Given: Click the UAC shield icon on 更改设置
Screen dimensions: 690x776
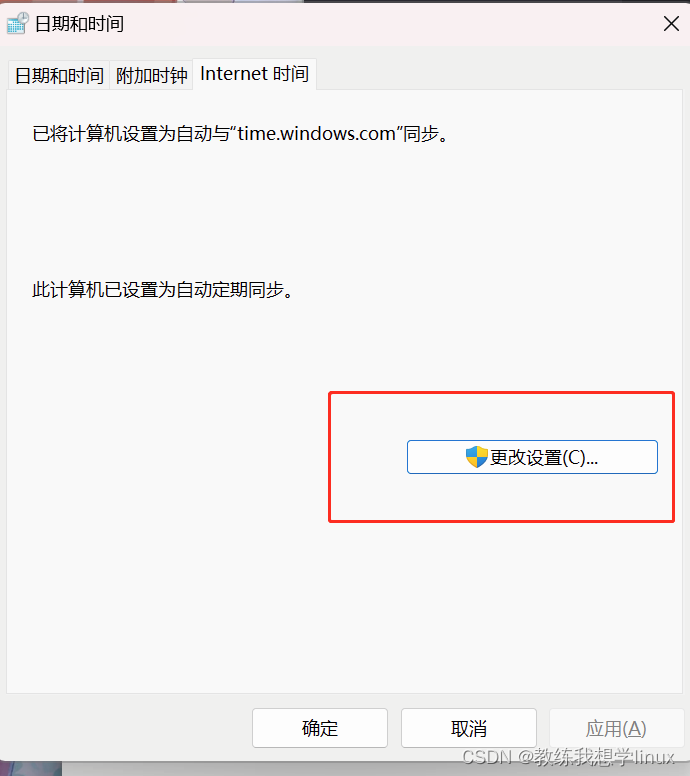Looking at the screenshot, I should [x=477, y=457].
